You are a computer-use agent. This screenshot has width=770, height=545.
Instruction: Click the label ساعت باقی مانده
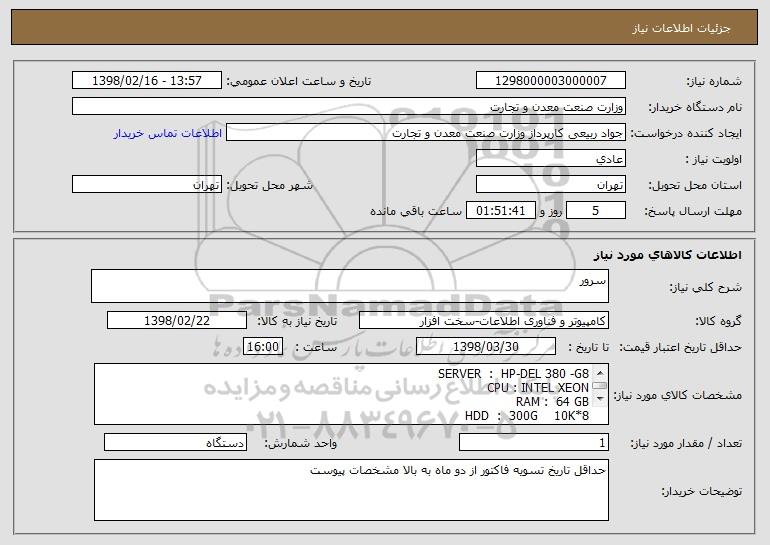(416, 211)
